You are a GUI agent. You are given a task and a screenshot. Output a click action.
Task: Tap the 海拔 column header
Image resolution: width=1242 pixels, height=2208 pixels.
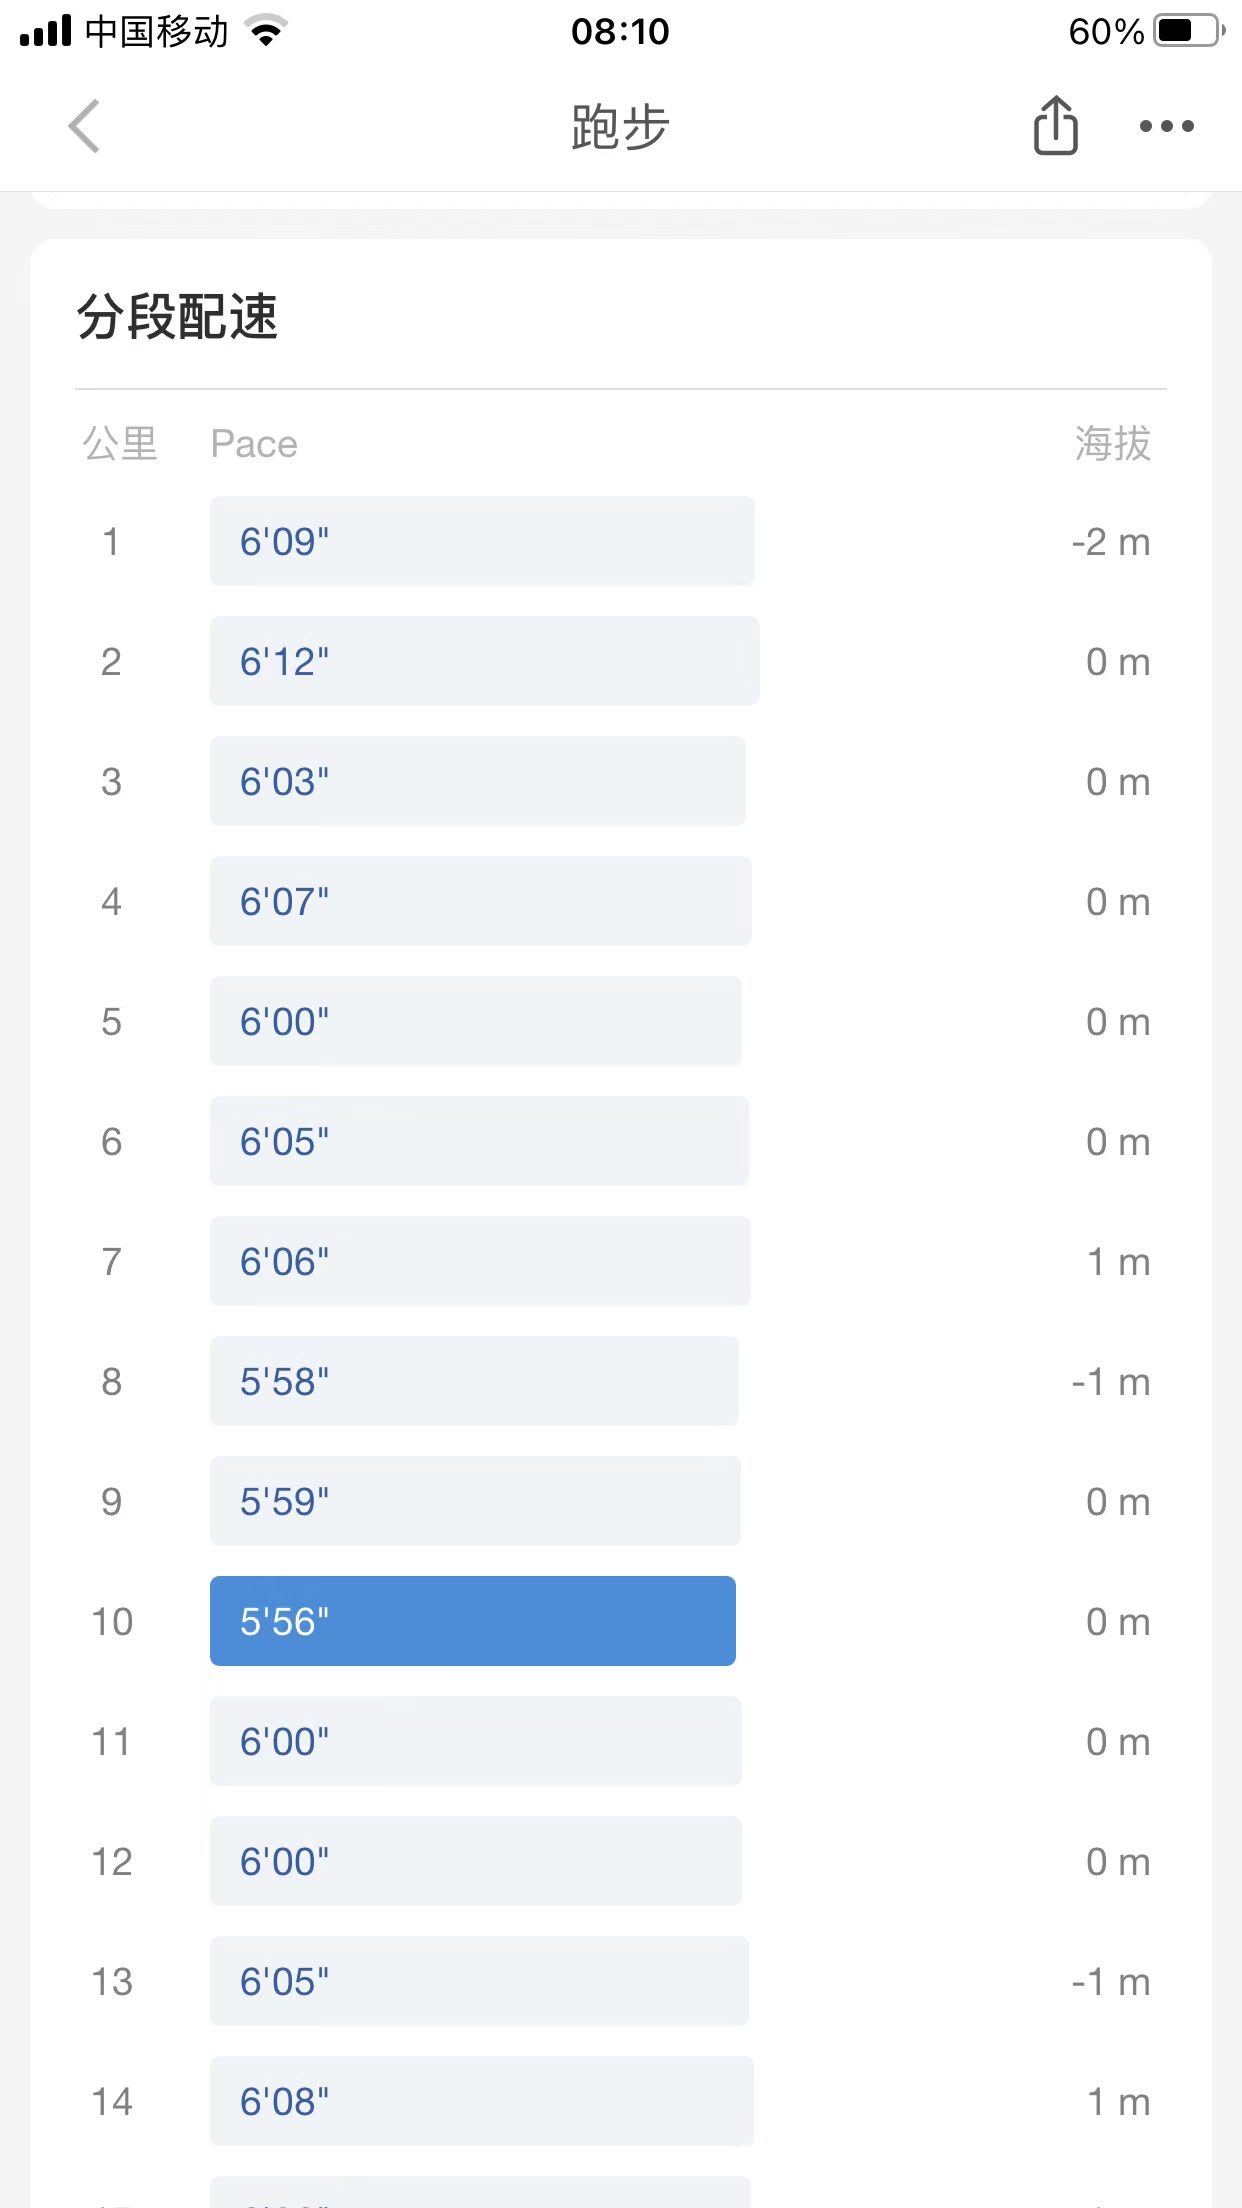pos(1112,444)
